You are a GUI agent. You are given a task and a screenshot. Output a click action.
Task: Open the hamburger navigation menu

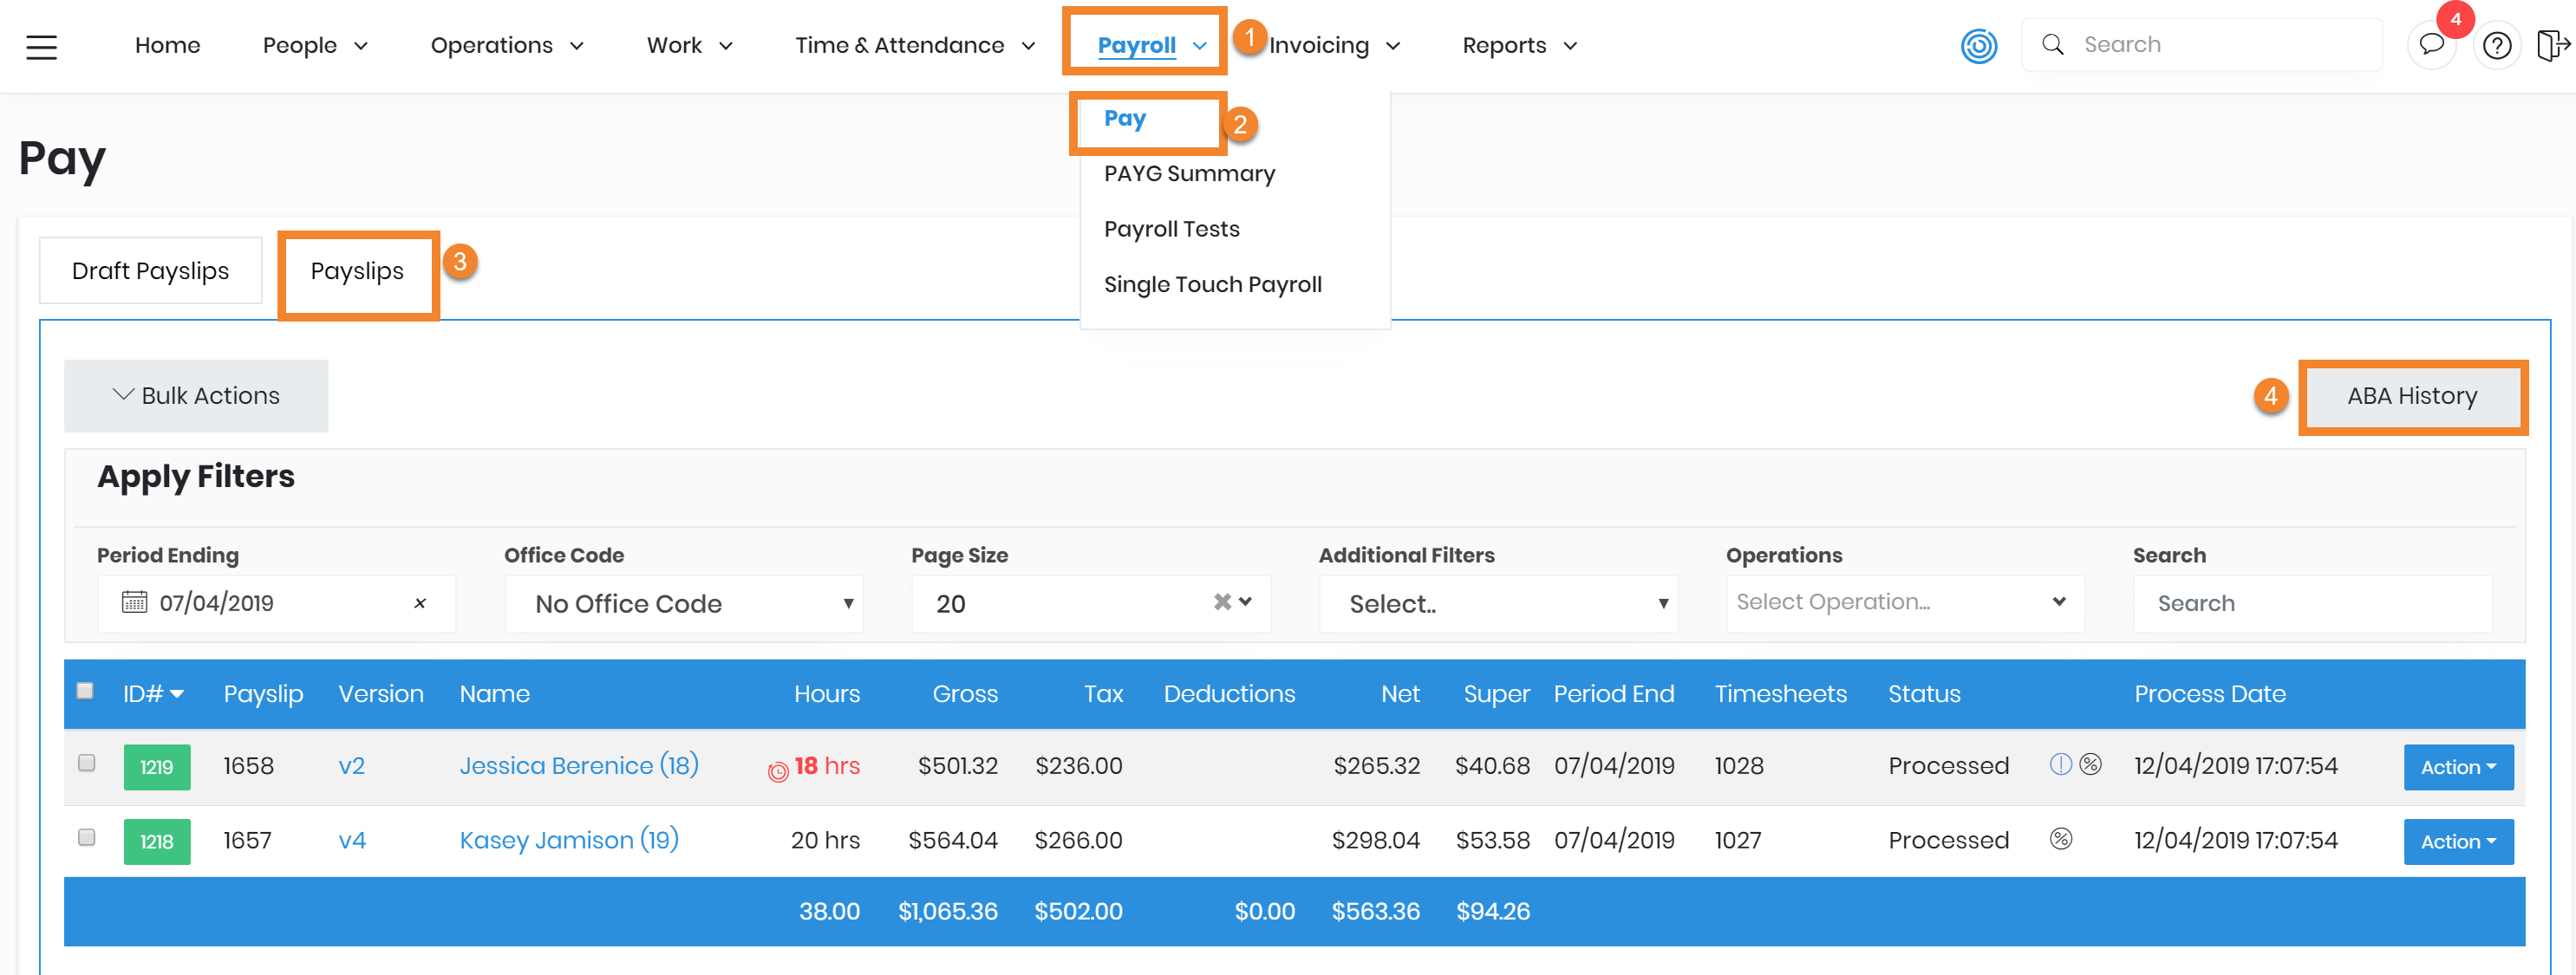[41, 46]
